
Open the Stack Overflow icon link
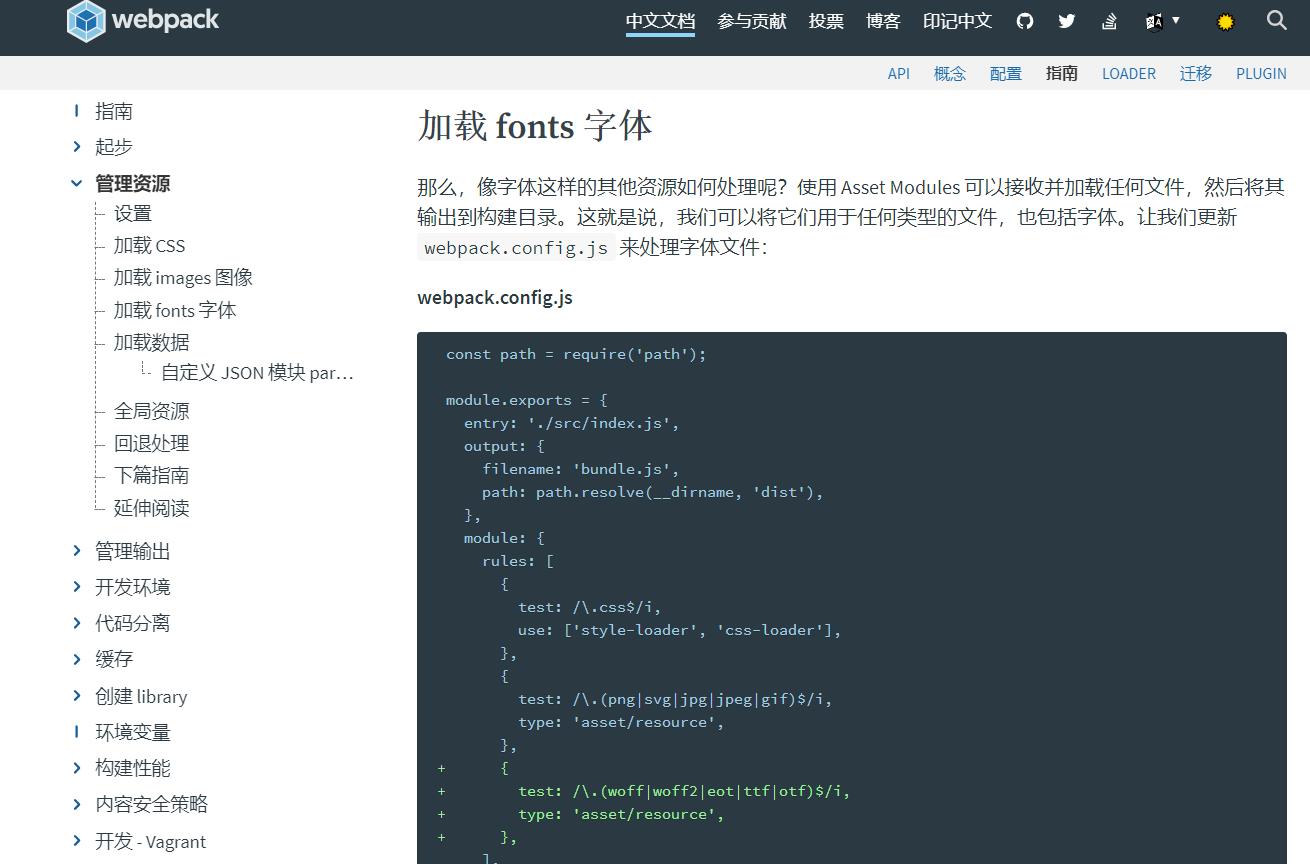(x=1109, y=21)
